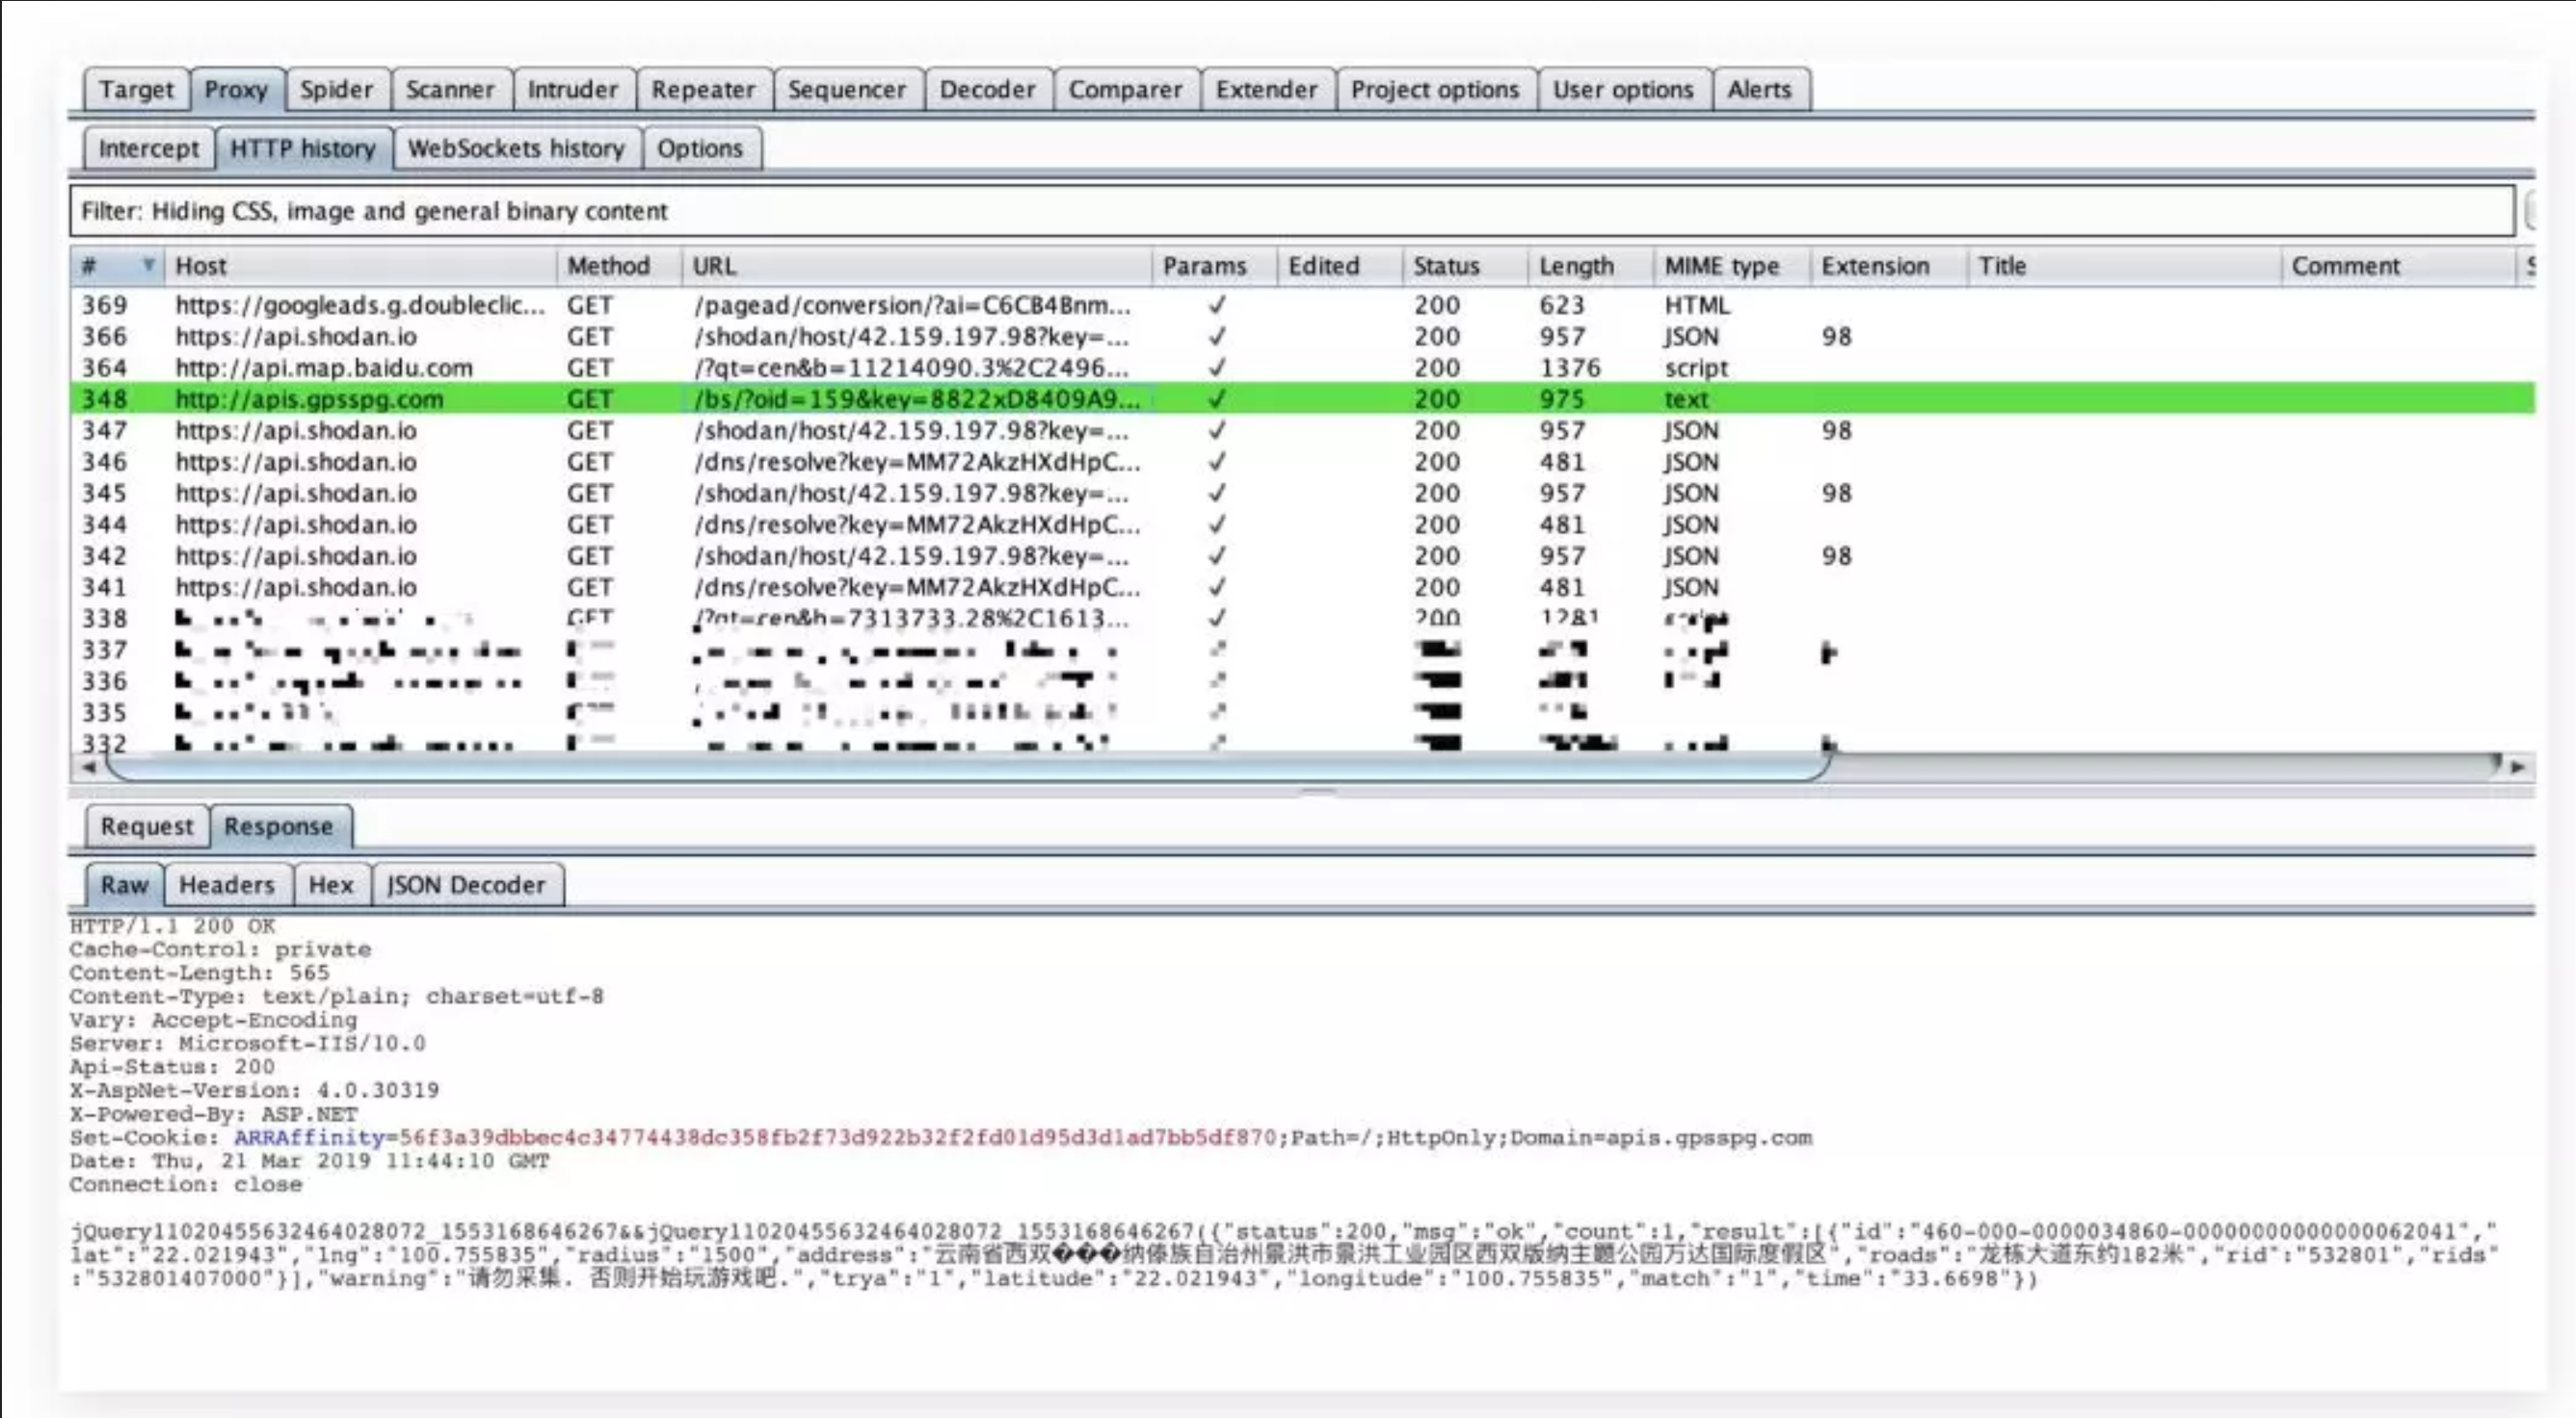Select the HTTP history sub-tab
The width and height of the screenshot is (2576, 1418).
tap(303, 148)
